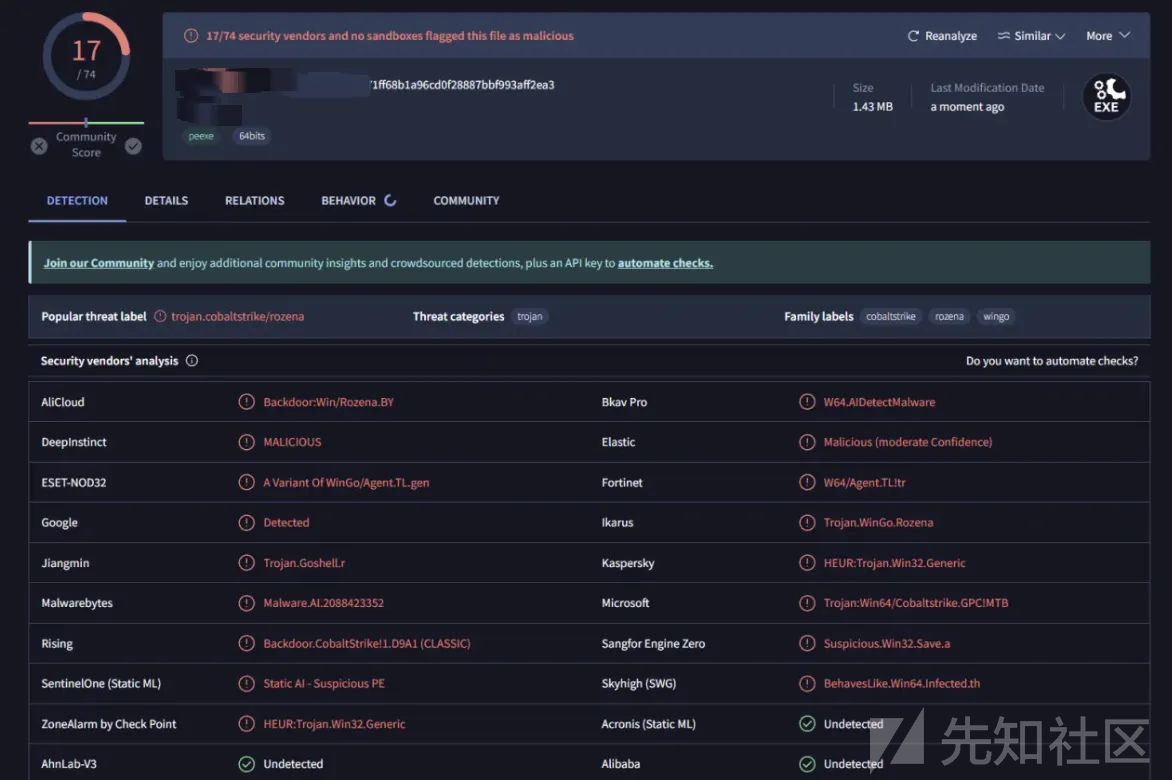Image resolution: width=1172 pixels, height=780 pixels.
Task: Click alert icon for ZoneAlarm by Check Point
Action: [x=247, y=724]
